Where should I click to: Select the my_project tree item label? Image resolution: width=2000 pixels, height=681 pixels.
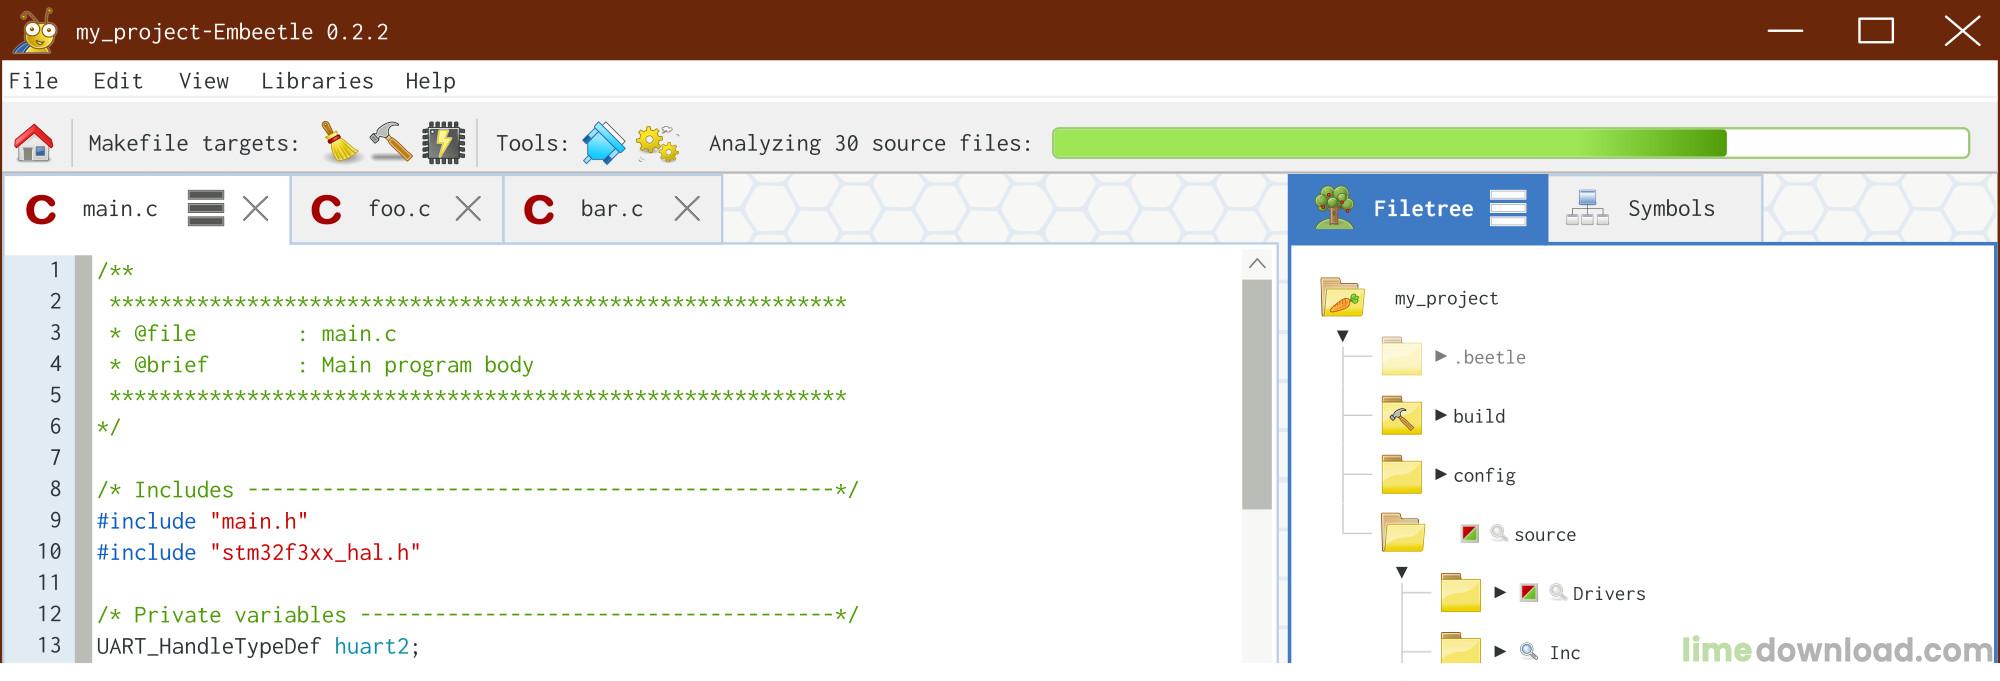coord(1446,298)
